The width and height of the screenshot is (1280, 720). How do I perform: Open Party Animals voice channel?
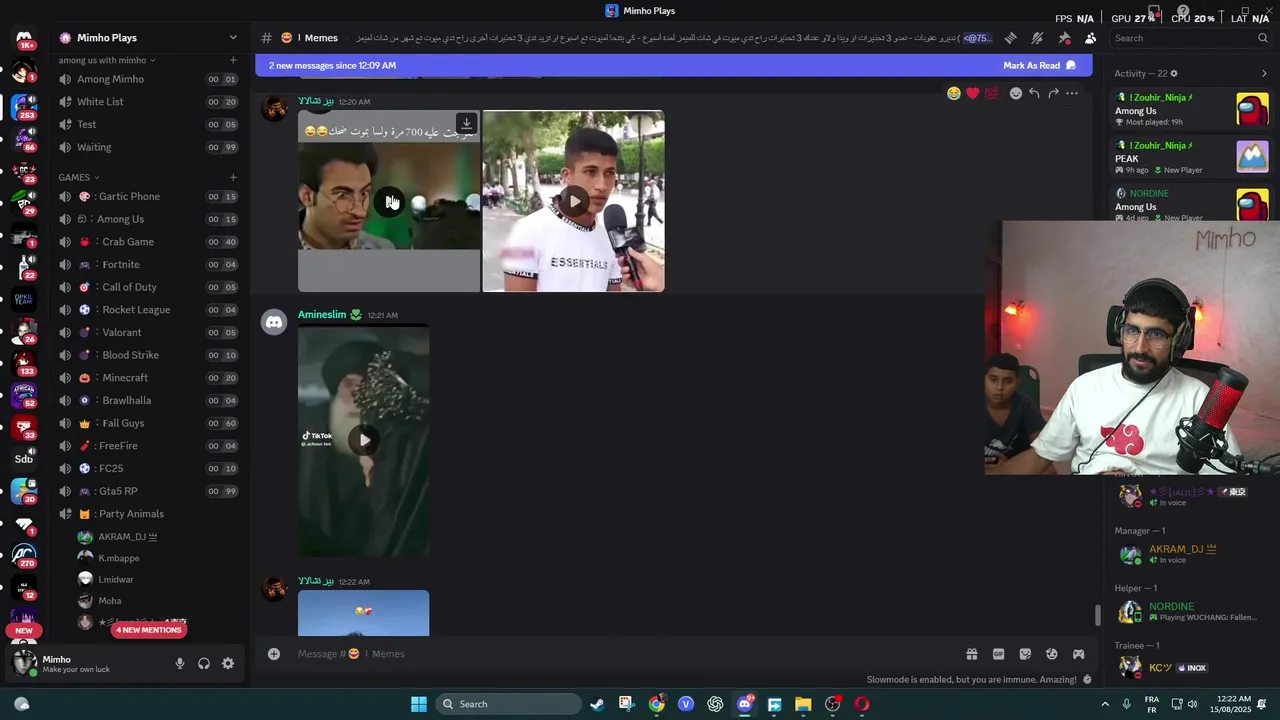click(x=148, y=514)
